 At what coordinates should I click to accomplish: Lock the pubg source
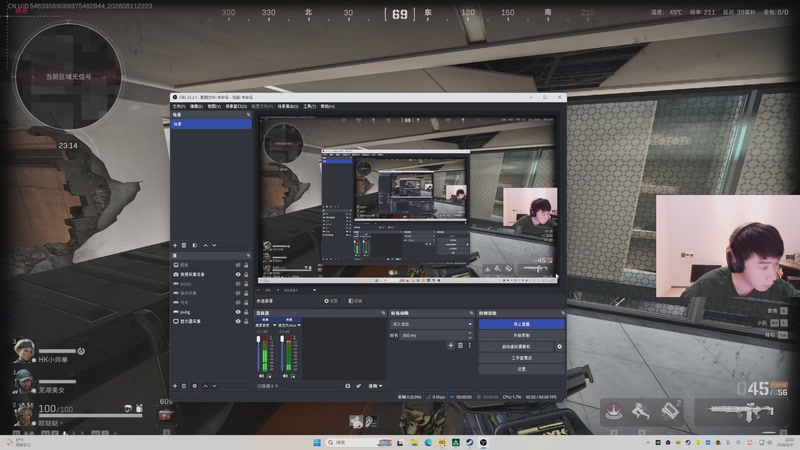click(246, 312)
